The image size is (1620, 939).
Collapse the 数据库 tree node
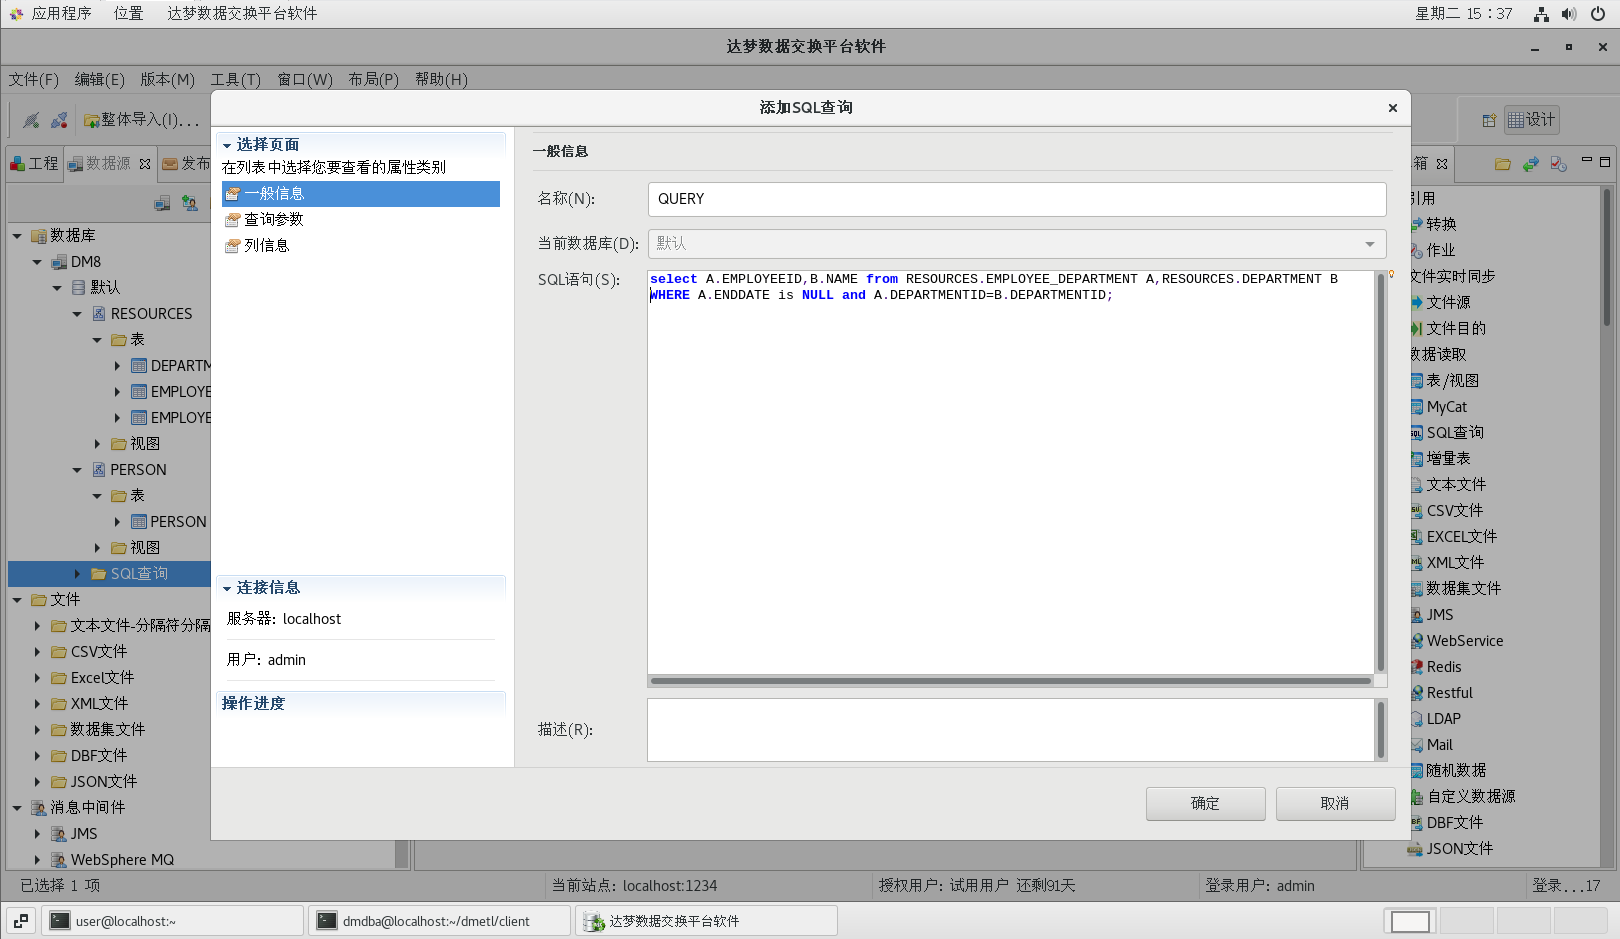pyautogui.click(x=17, y=236)
